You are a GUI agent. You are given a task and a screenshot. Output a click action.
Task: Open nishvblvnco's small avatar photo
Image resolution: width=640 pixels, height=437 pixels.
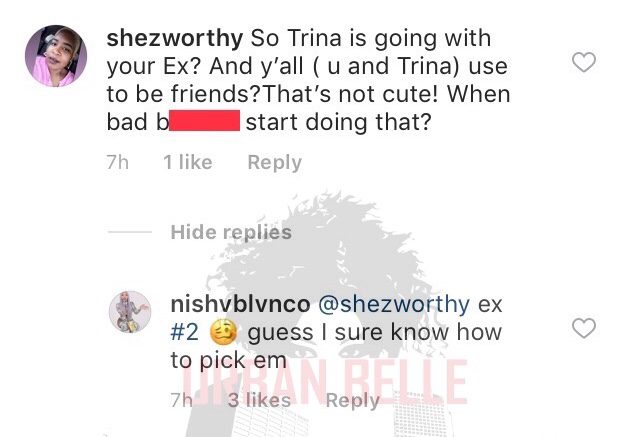(130, 312)
